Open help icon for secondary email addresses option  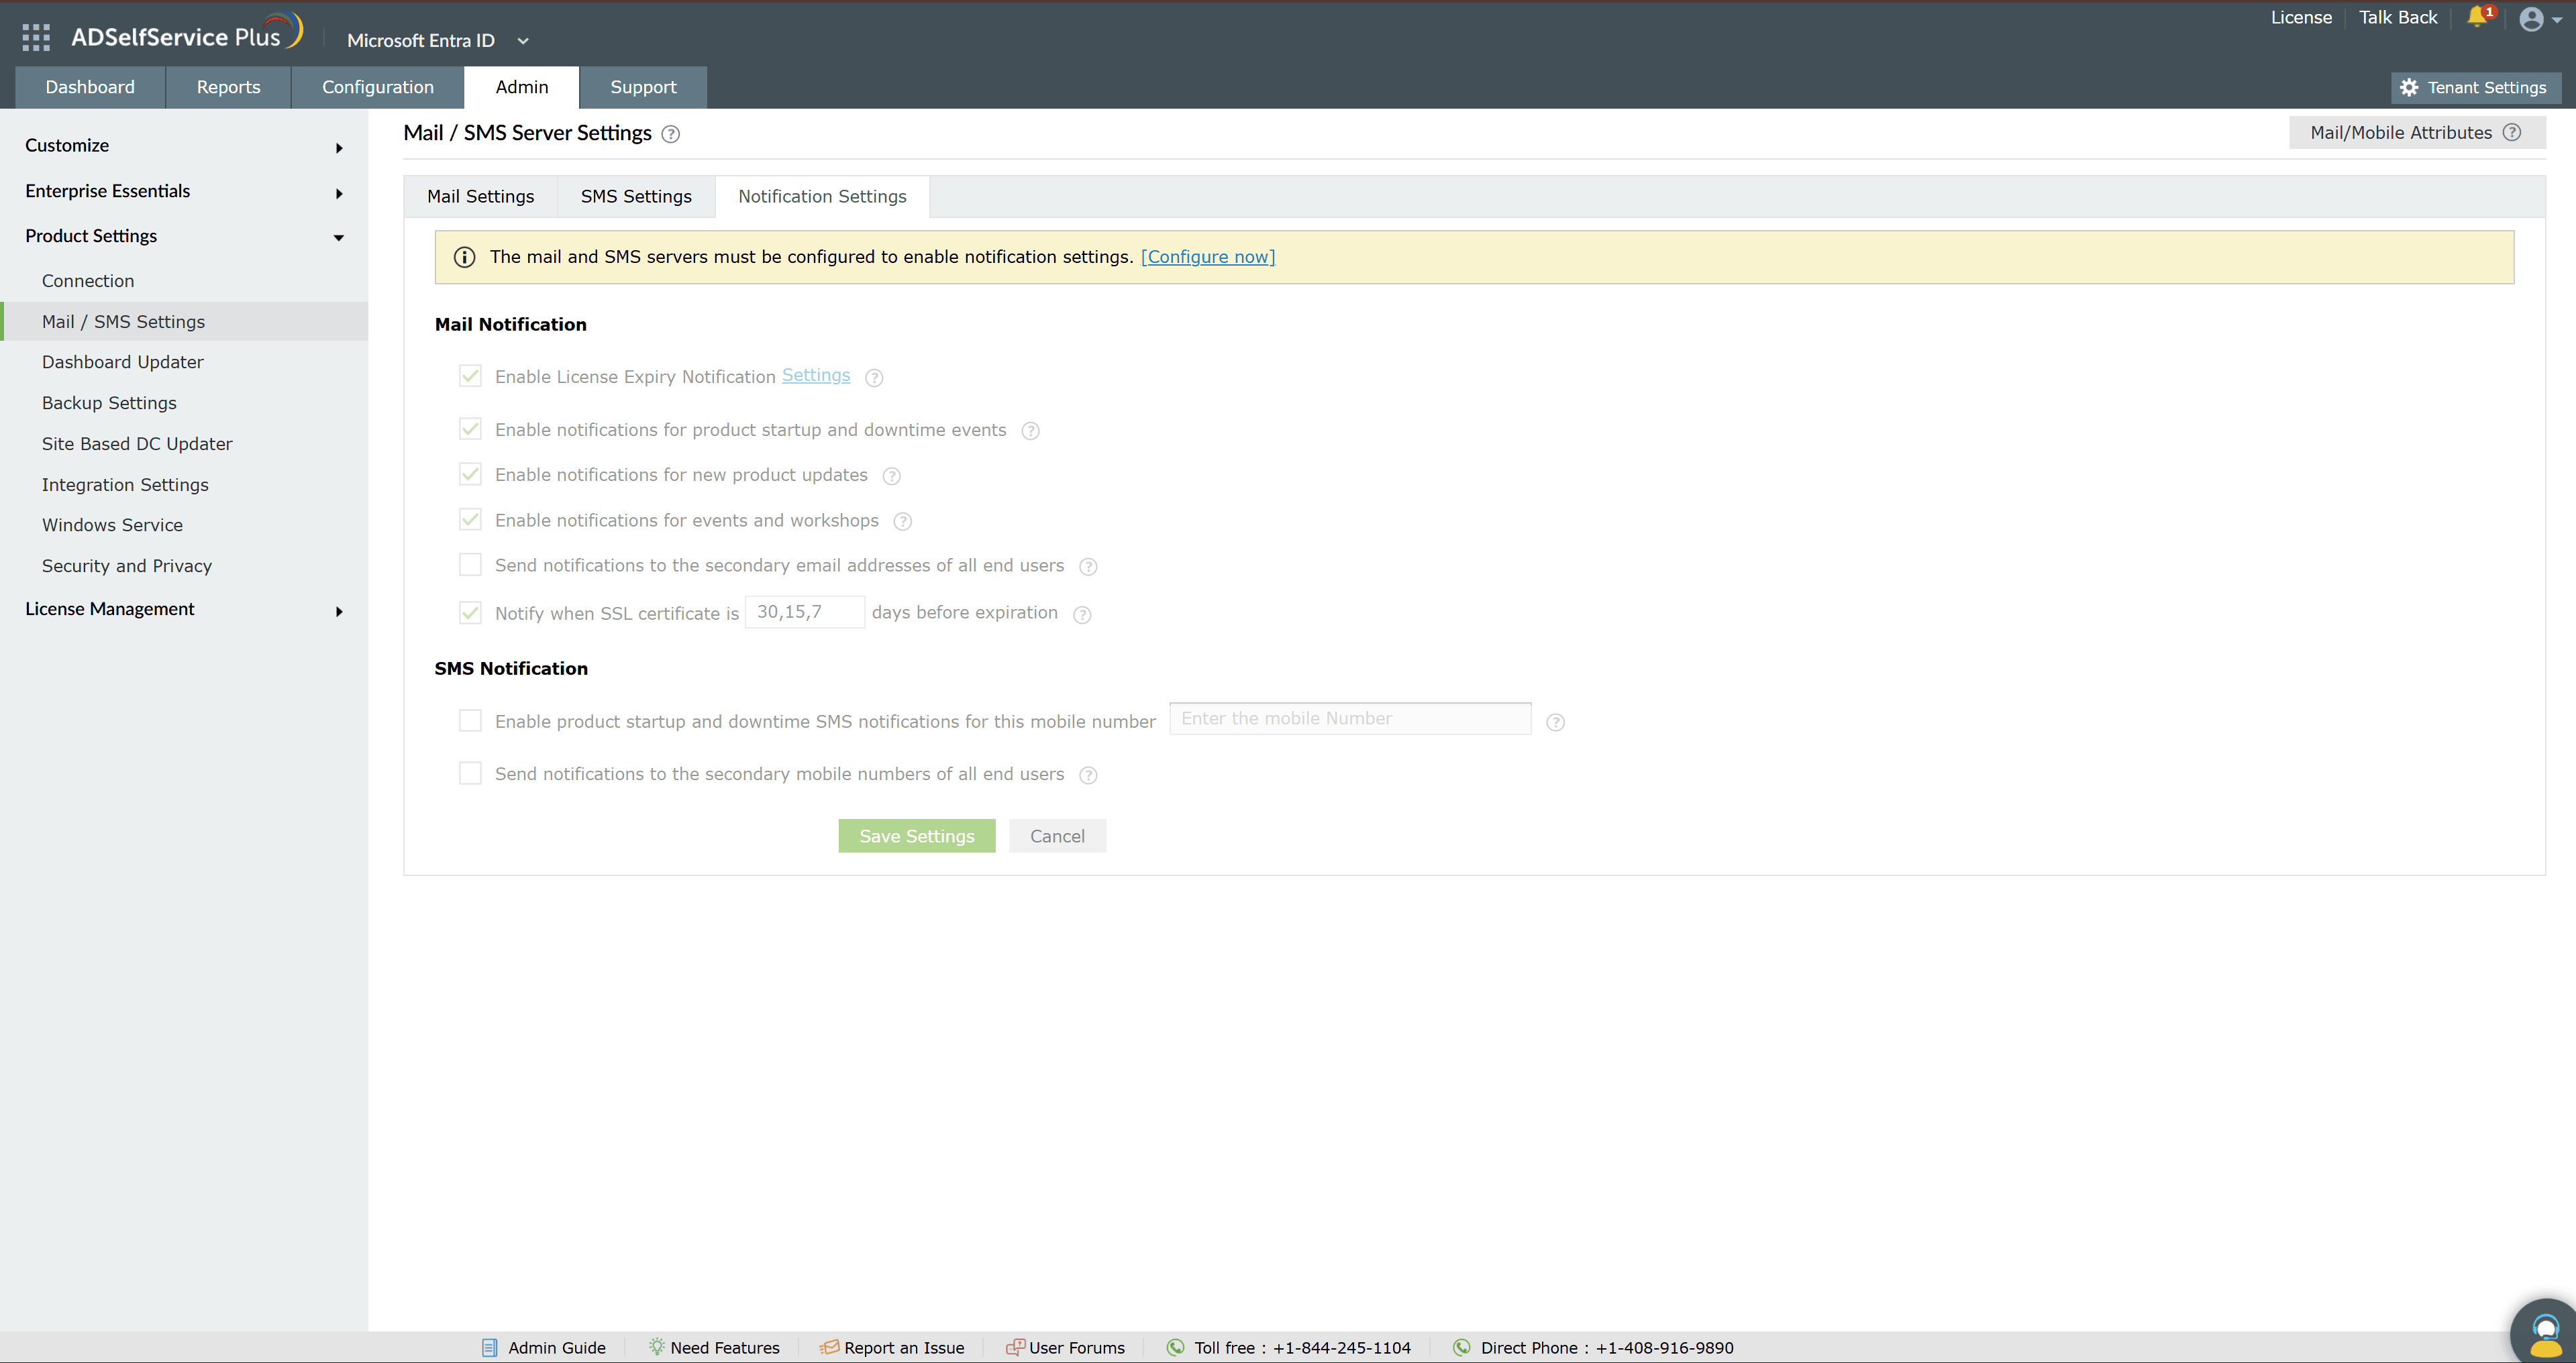click(1088, 567)
